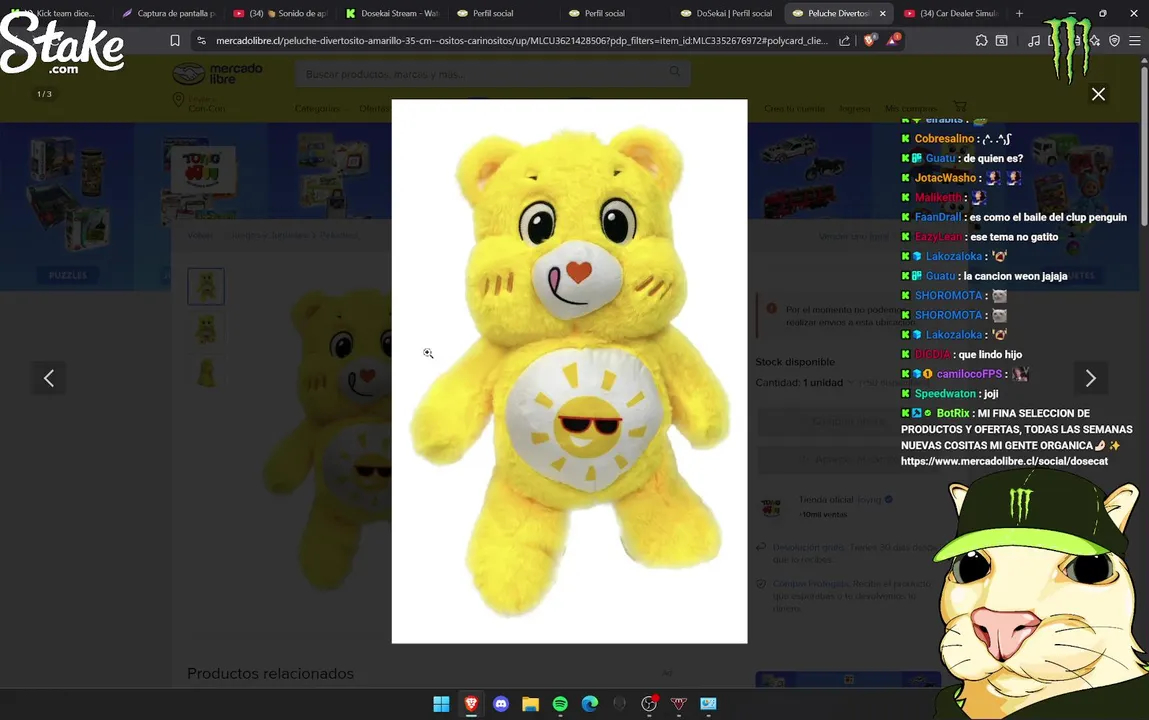Close the product image lightbox
The width and height of the screenshot is (1149, 720).
point(1098,94)
